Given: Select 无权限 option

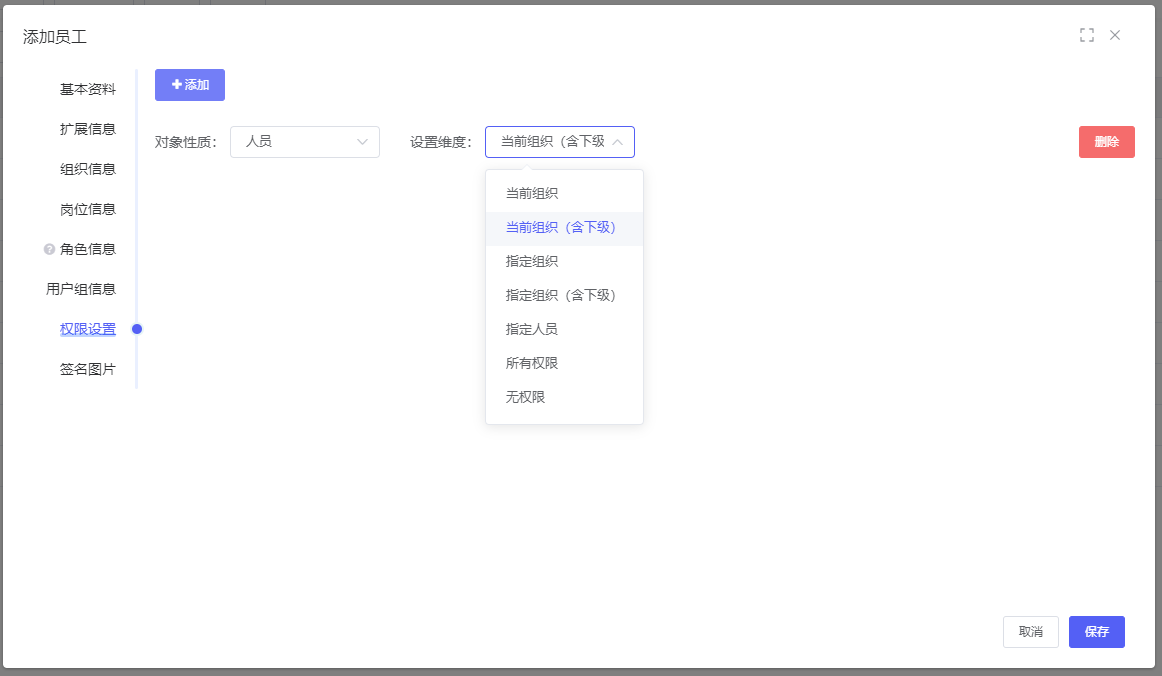Looking at the screenshot, I should [526, 398].
